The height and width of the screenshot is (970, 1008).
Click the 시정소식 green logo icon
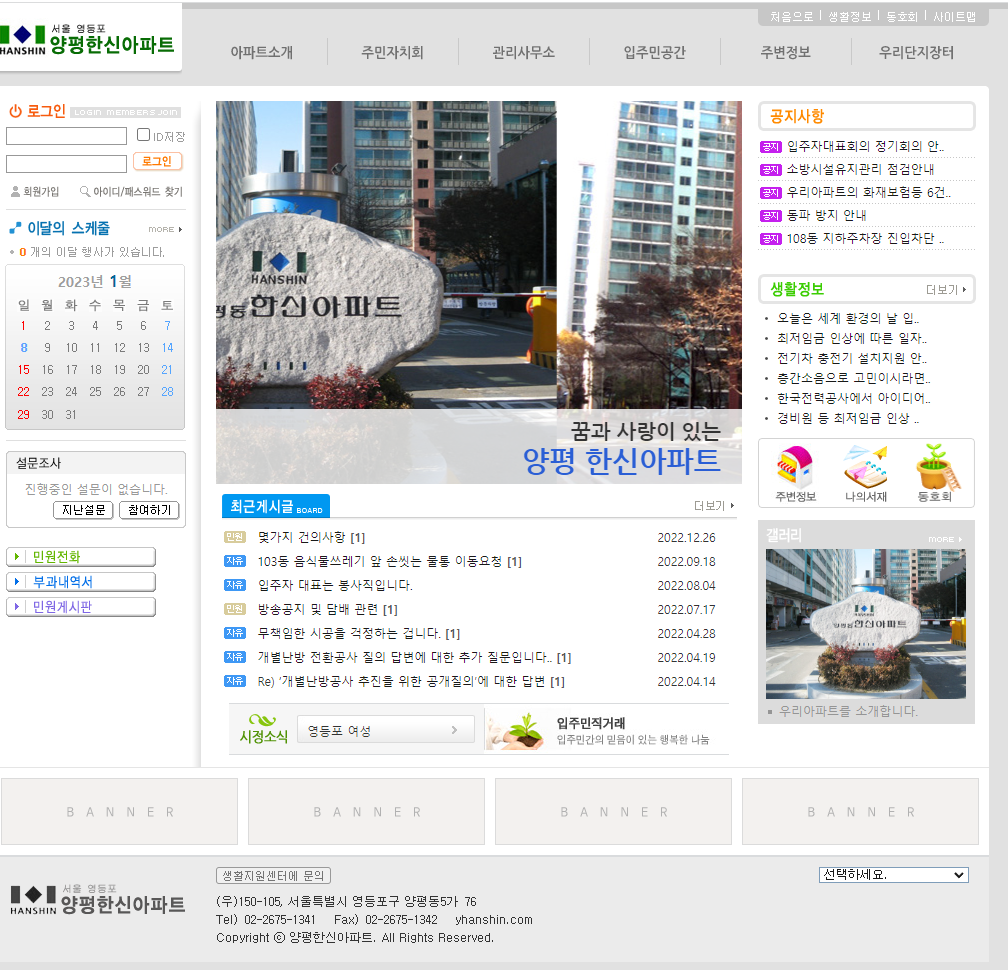[263, 729]
